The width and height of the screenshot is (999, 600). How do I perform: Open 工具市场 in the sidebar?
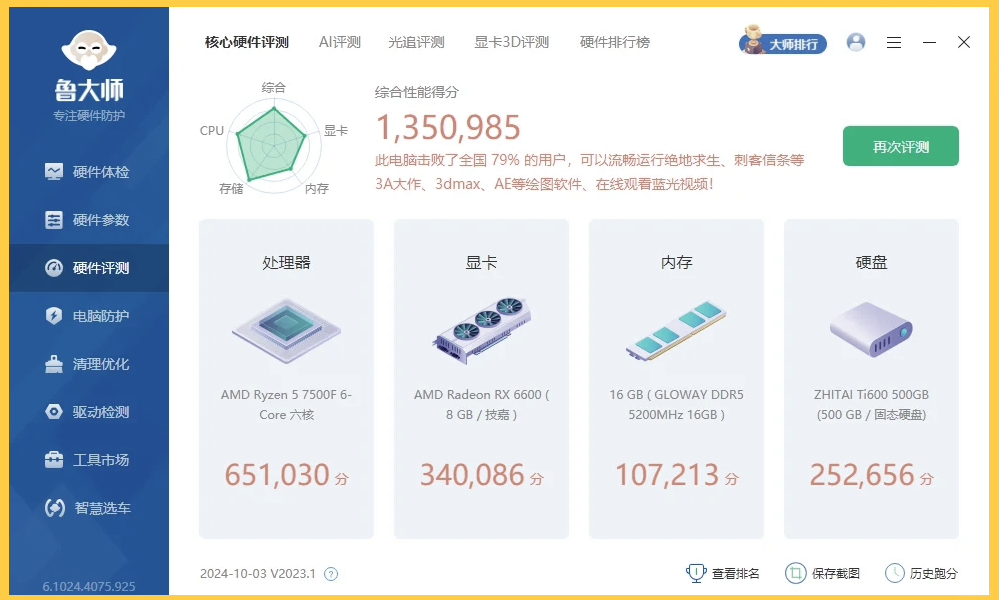click(x=89, y=460)
